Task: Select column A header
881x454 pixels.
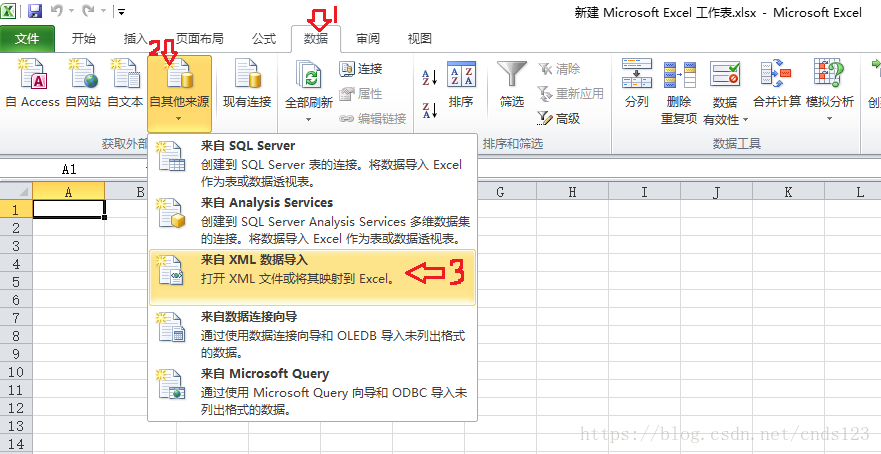Action: point(69,192)
